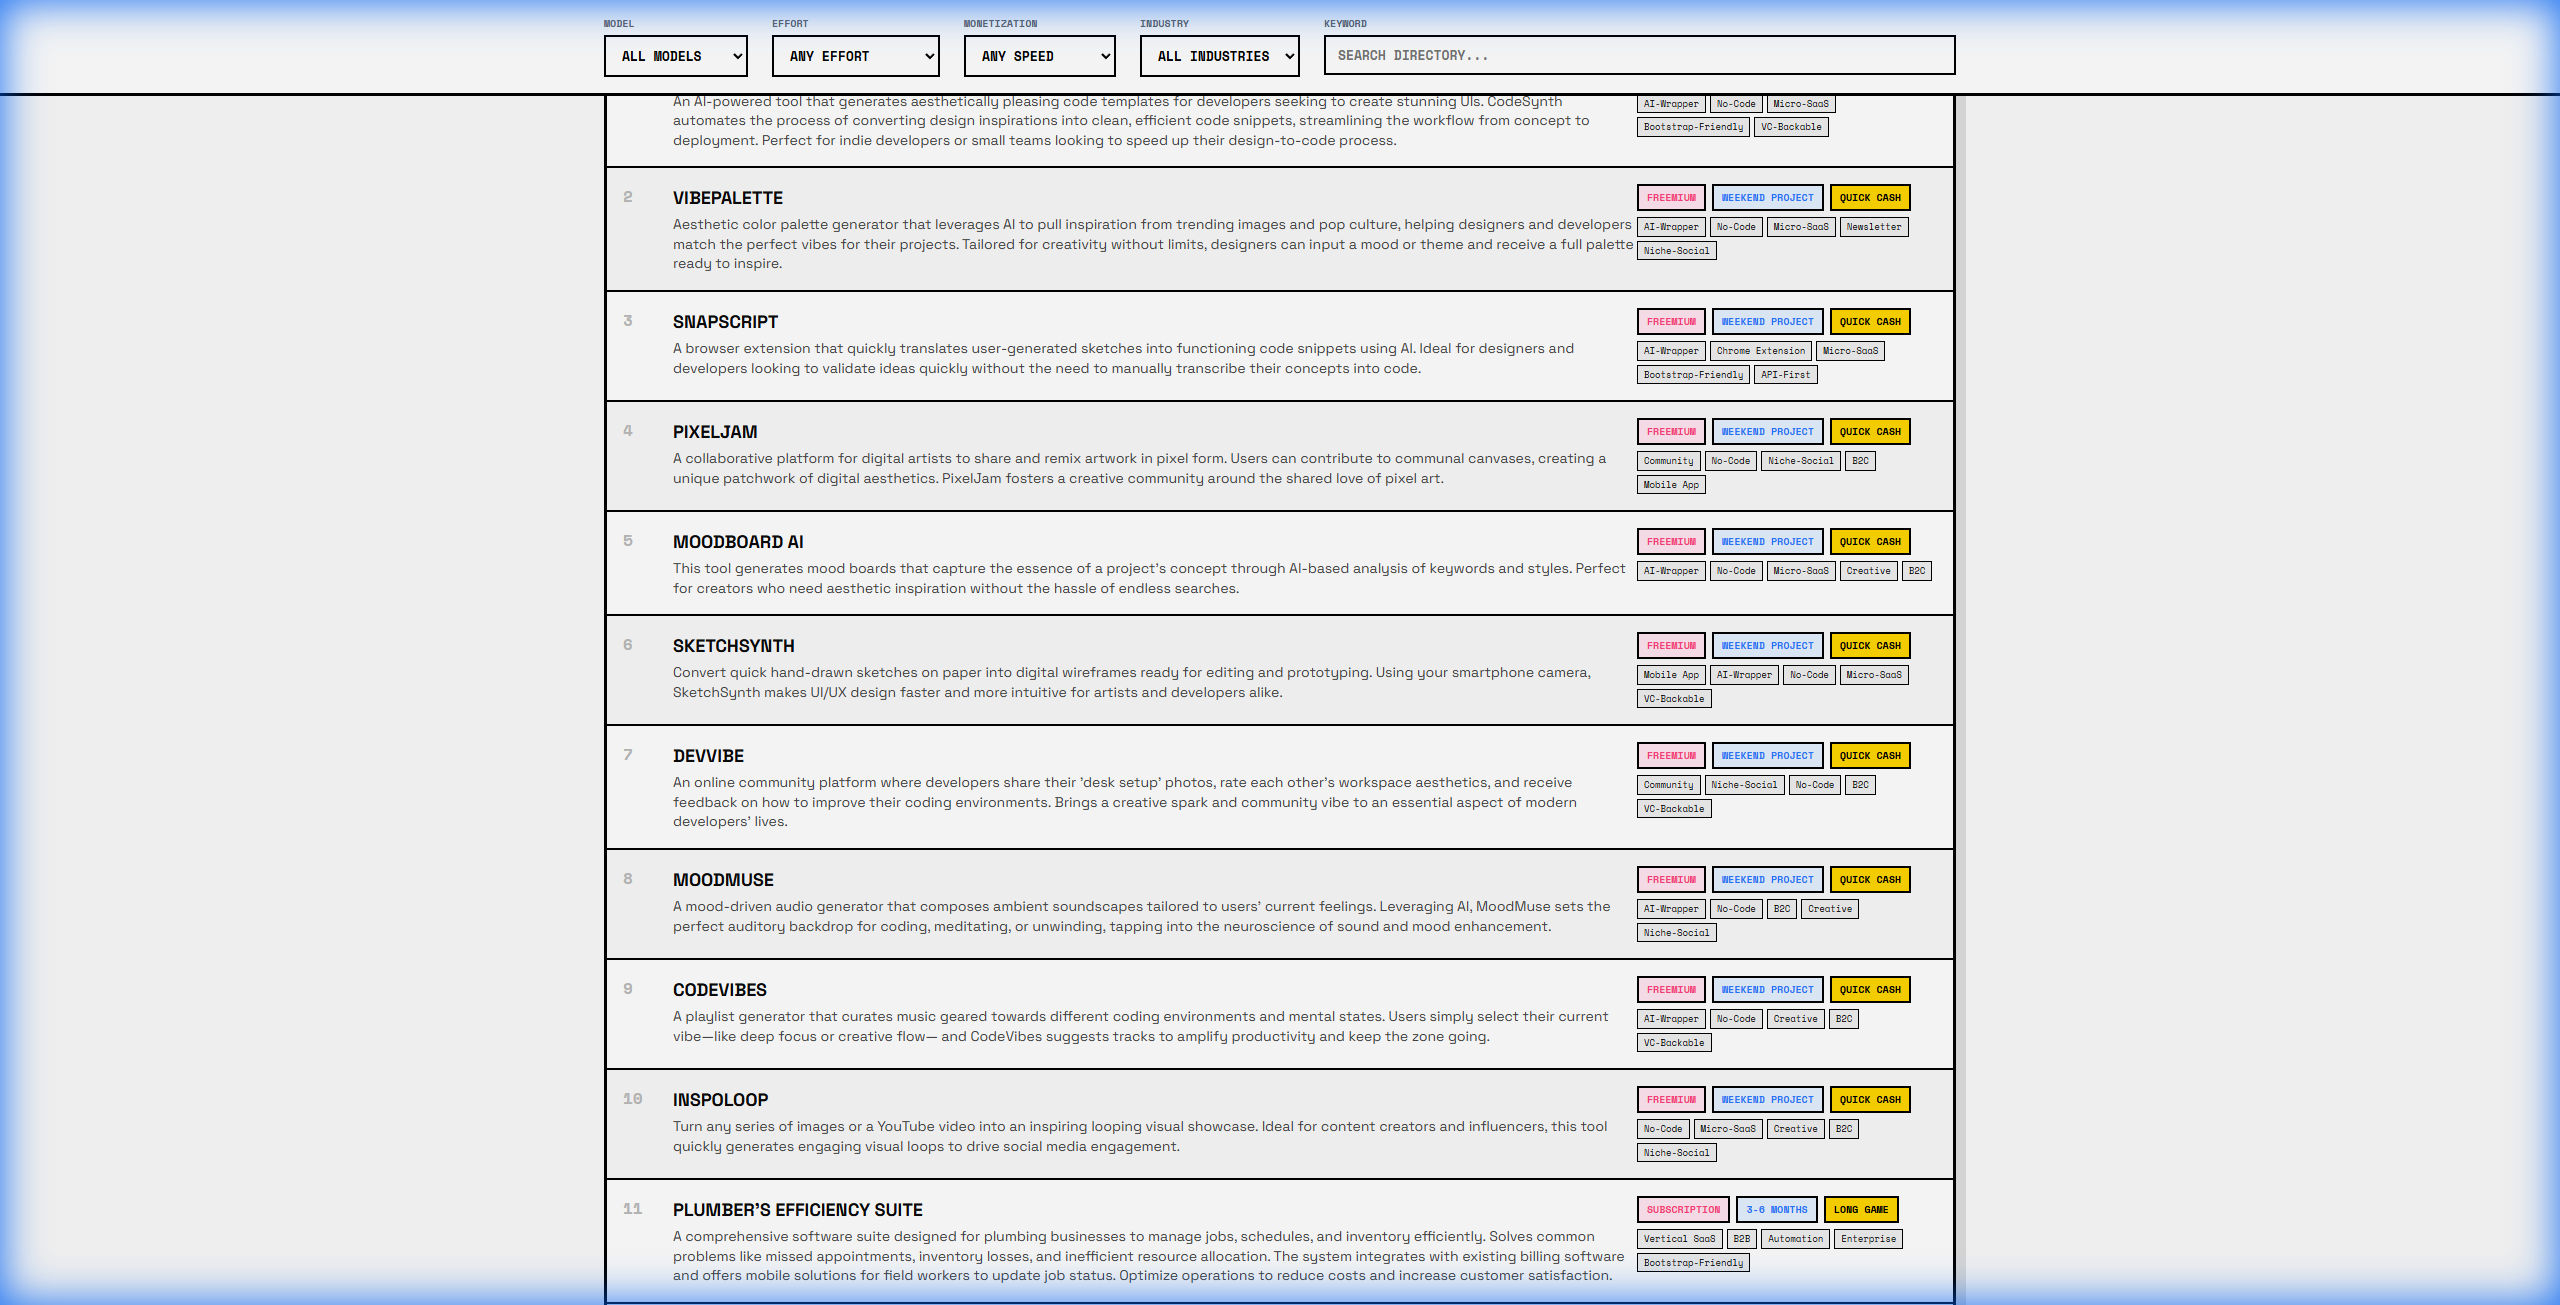
Task: Select the Newsletter tag on VibePalette
Action: 1873,227
